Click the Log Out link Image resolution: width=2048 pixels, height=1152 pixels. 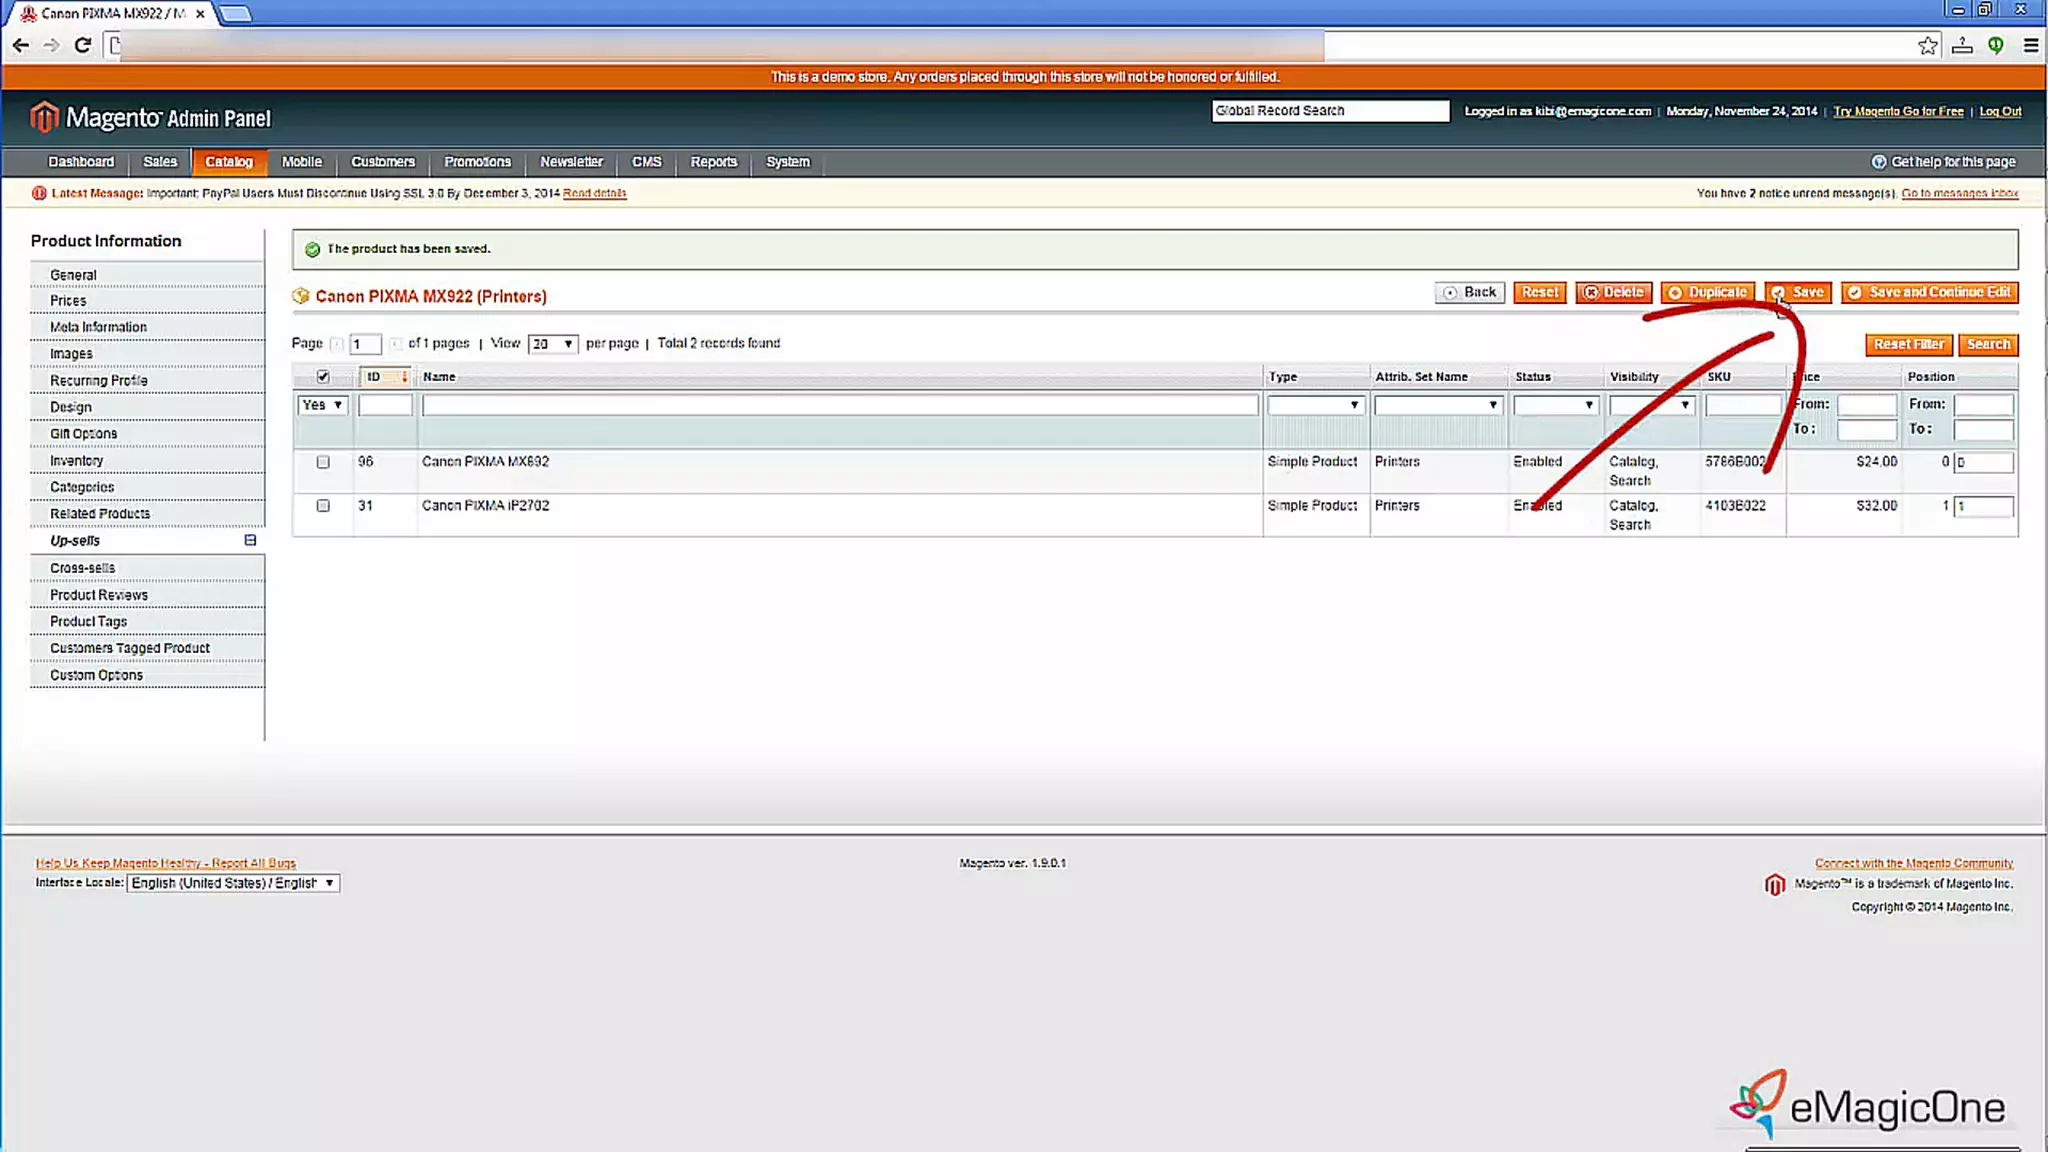pyautogui.click(x=2000, y=111)
